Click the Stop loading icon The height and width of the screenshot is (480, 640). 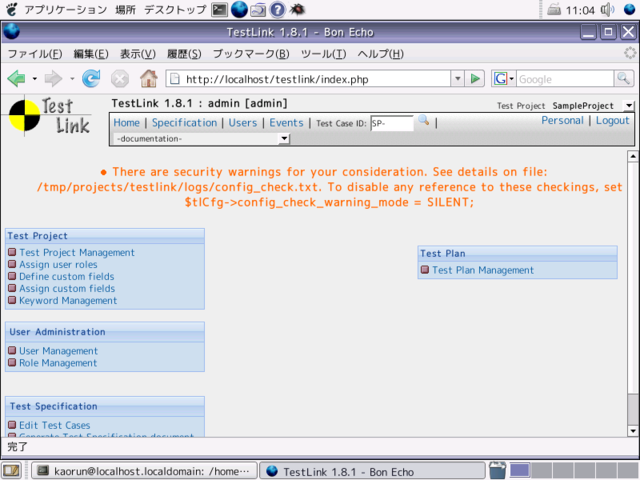120,79
